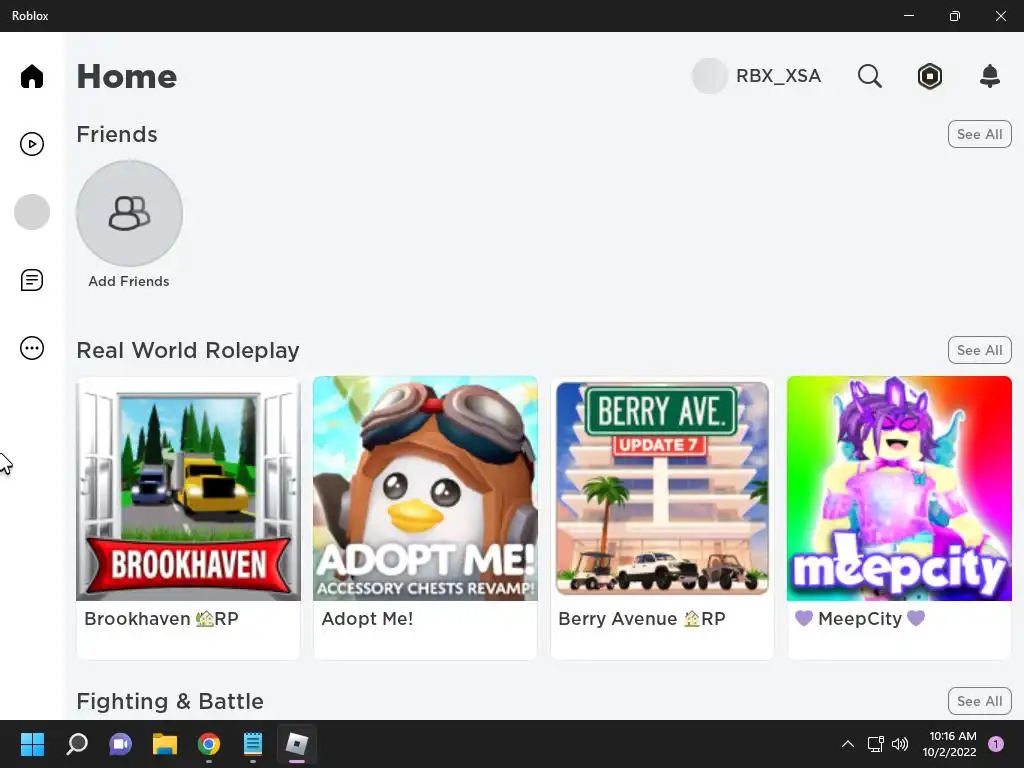This screenshot has height=768, width=1024.
Task: Open the Brookhaven game thumbnail
Action: [189, 488]
